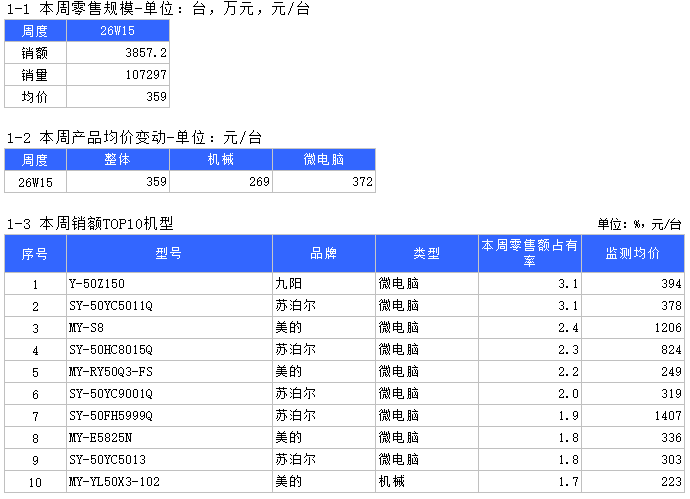Click the 整体 column header
The width and height of the screenshot is (690, 499).
(x=117, y=159)
